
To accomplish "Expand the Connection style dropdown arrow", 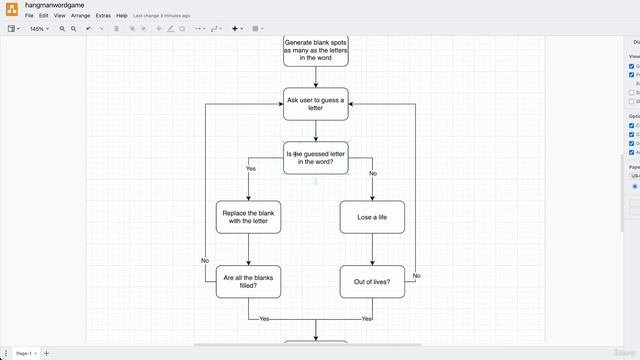I will tap(204, 29).
